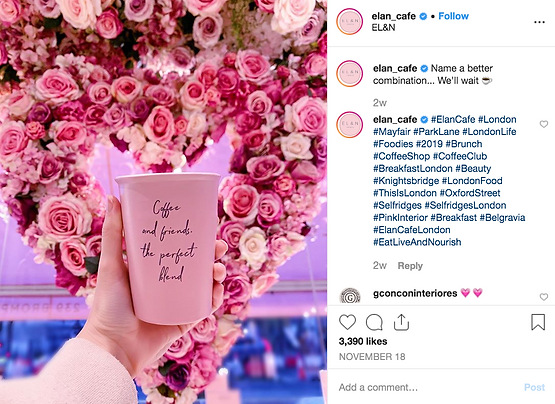Open gconconinteriores username link

coord(415,293)
